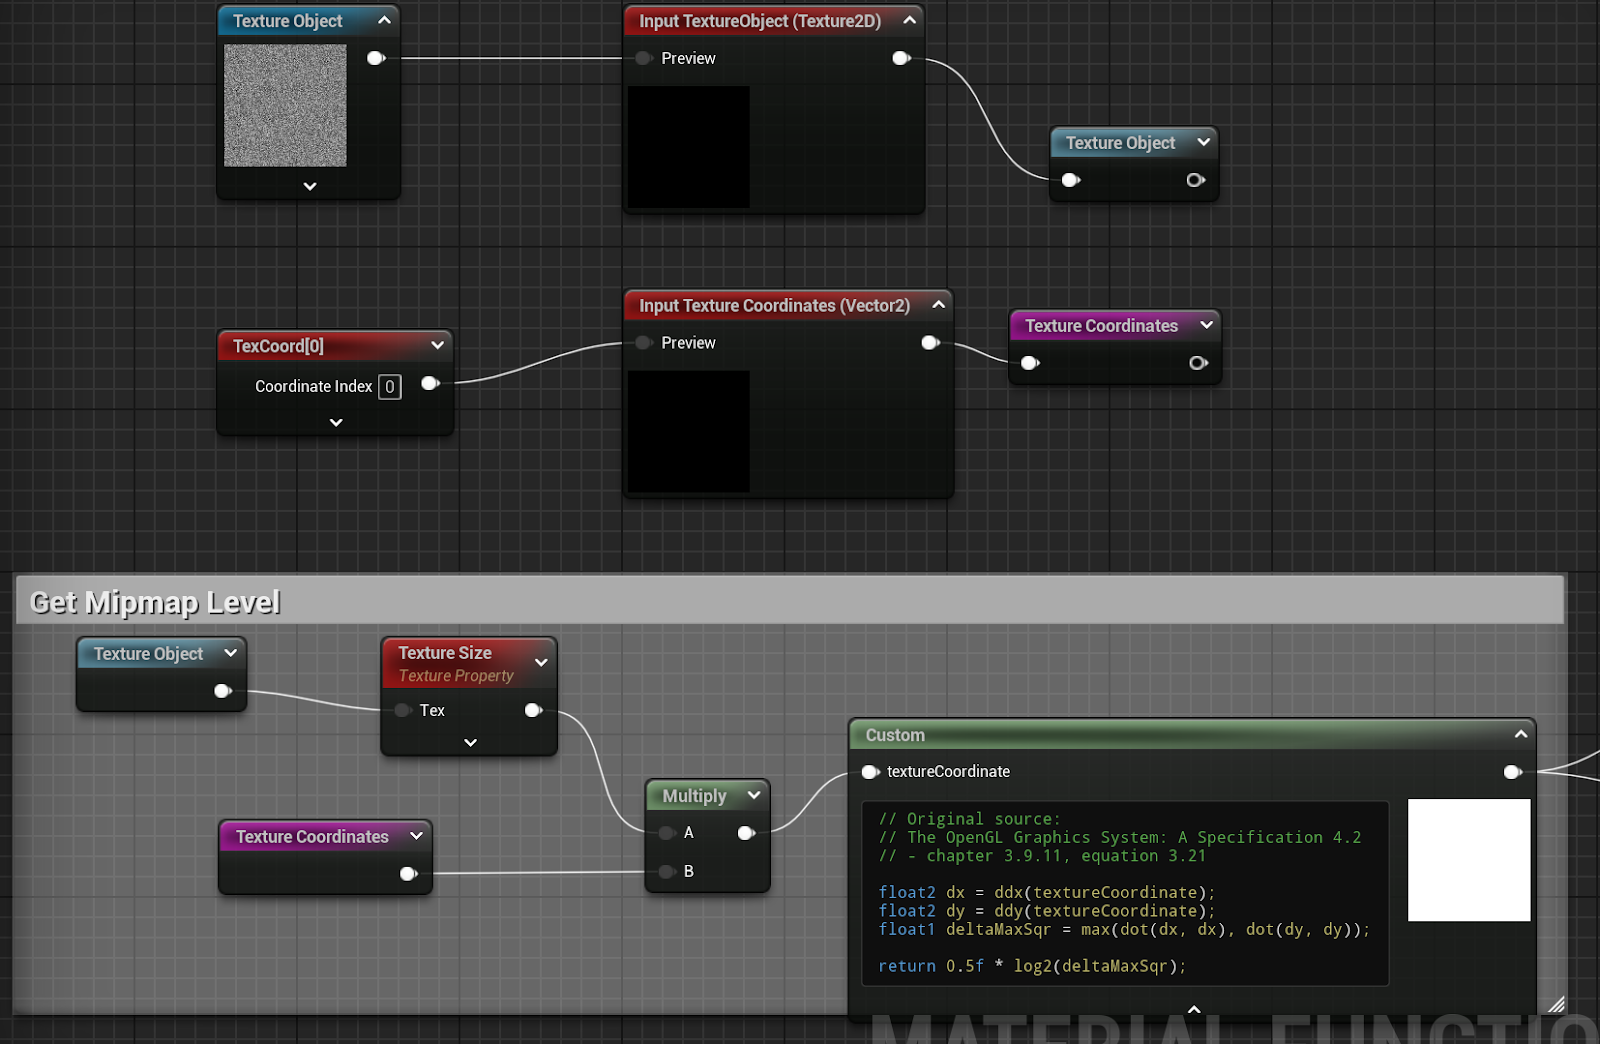Click the Custom node's output pin
This screenshot has width=1600, height=1044.
[x=1513, y=772]
